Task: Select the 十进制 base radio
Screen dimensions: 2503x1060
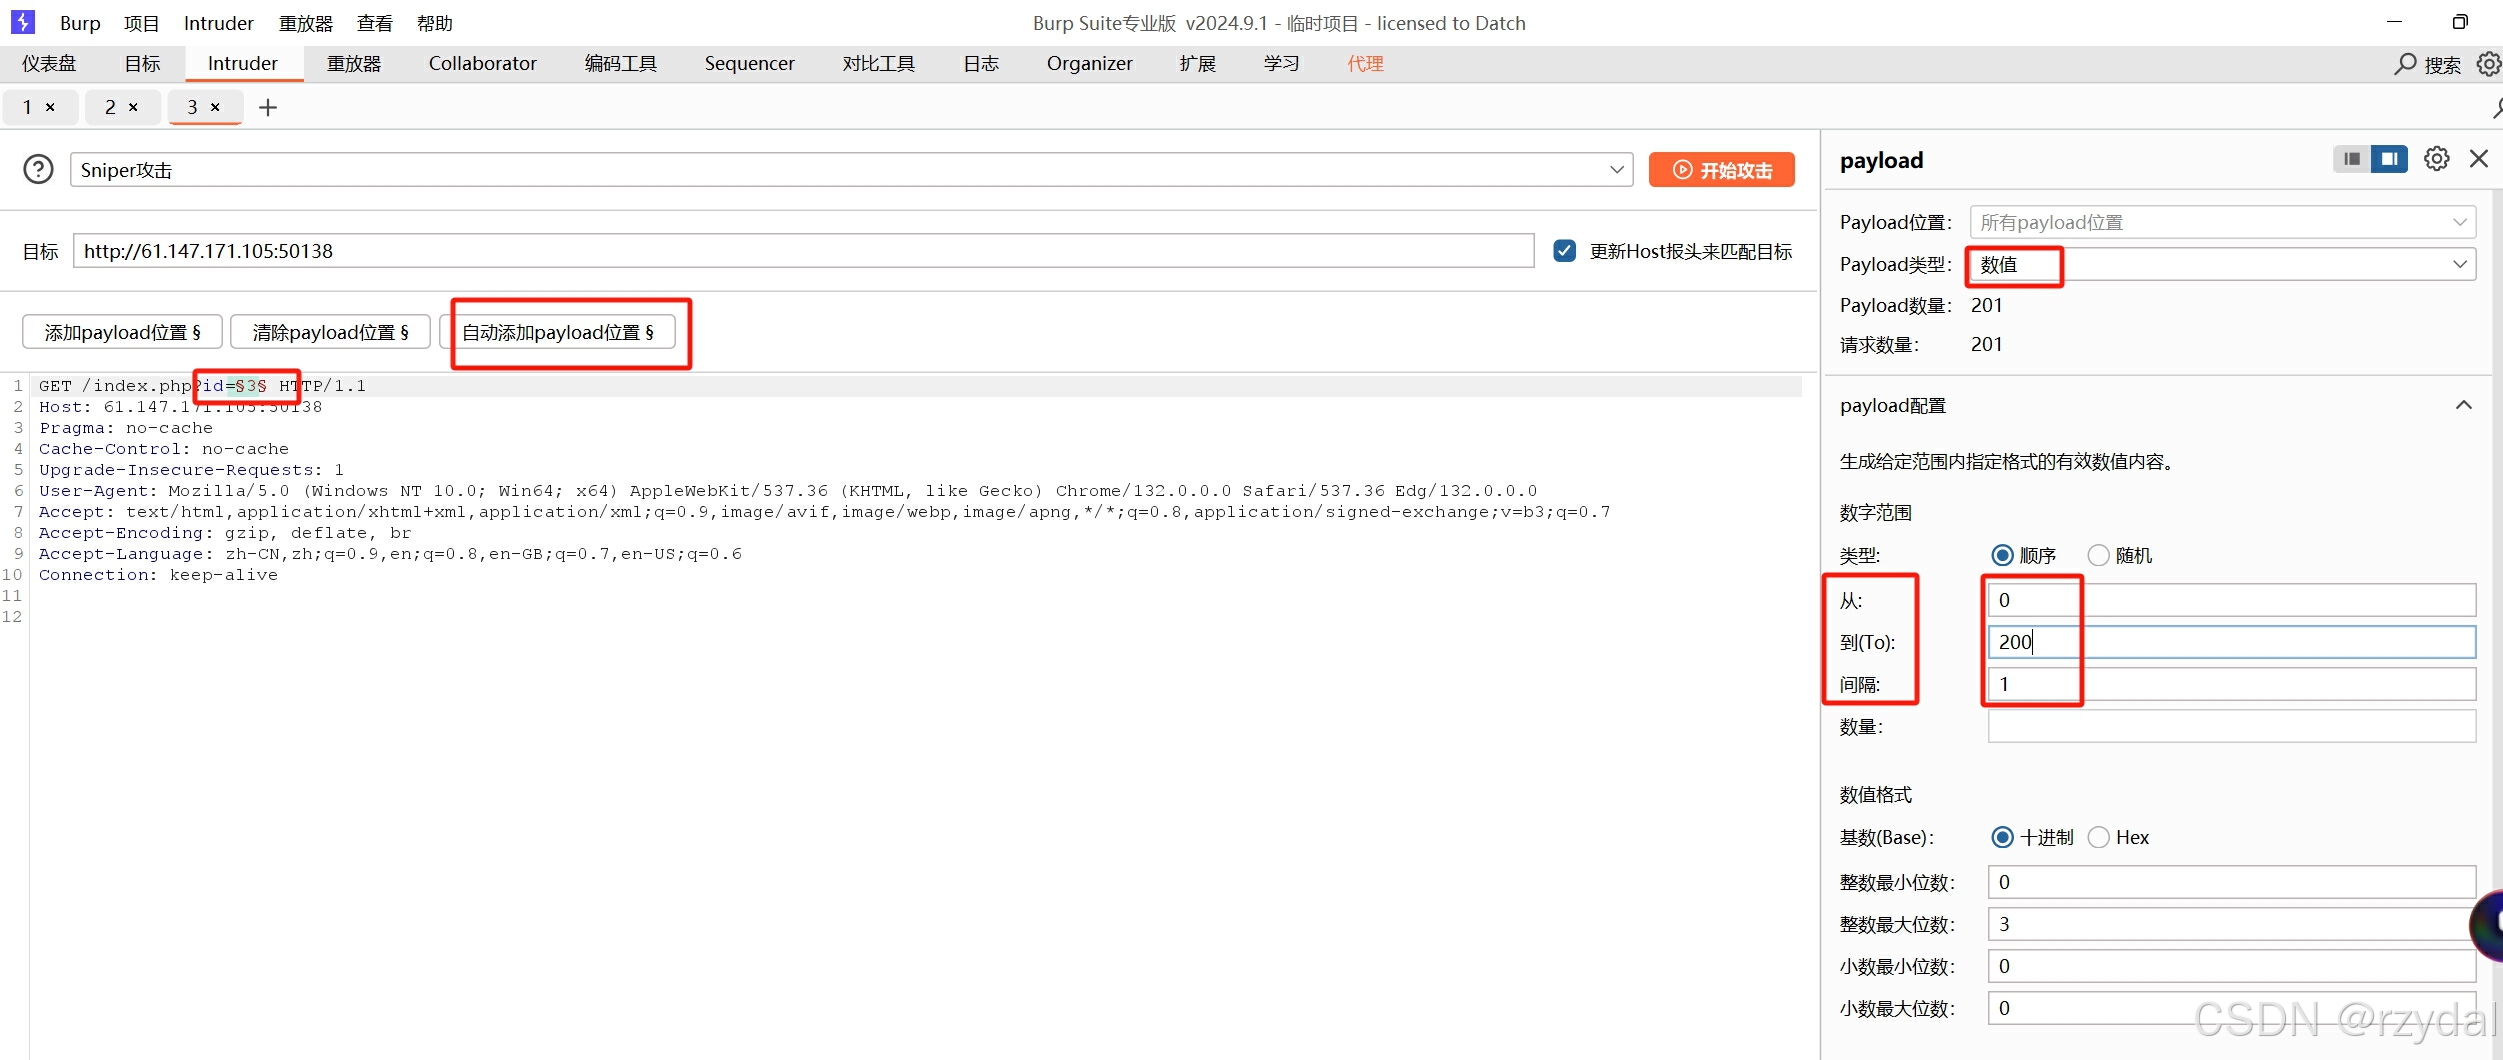Action: pyautogui.click(x=2002, y=837)
